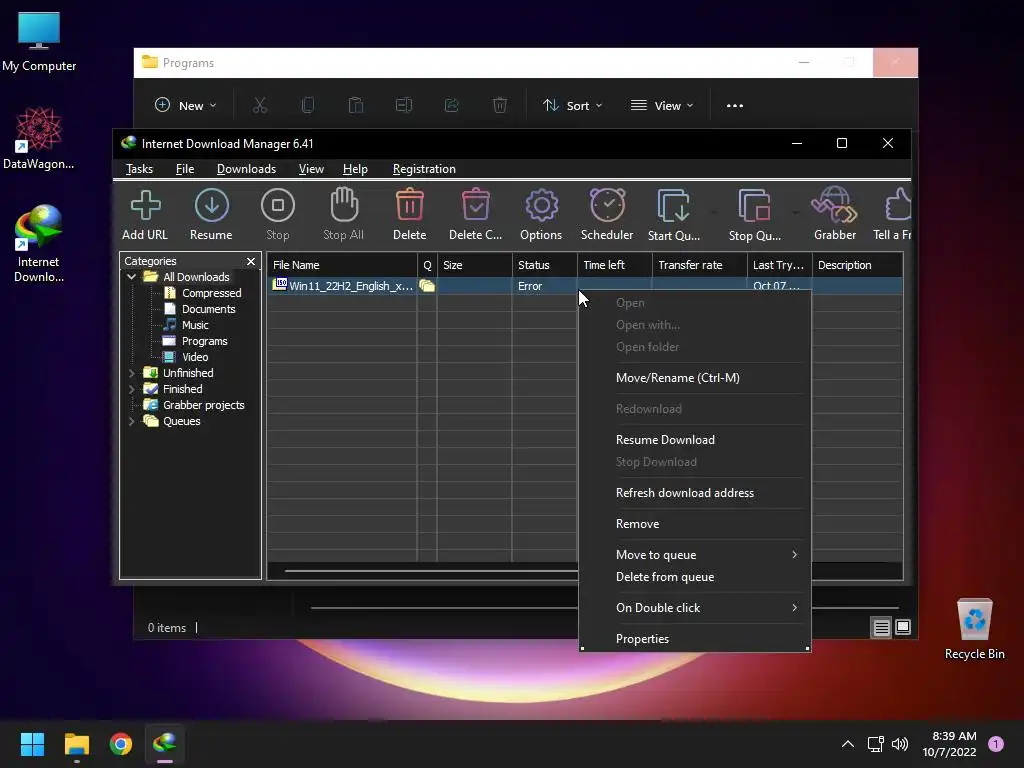Sort by the Description column header
The height and width of the screenshot is (768, 1024).
857,265
